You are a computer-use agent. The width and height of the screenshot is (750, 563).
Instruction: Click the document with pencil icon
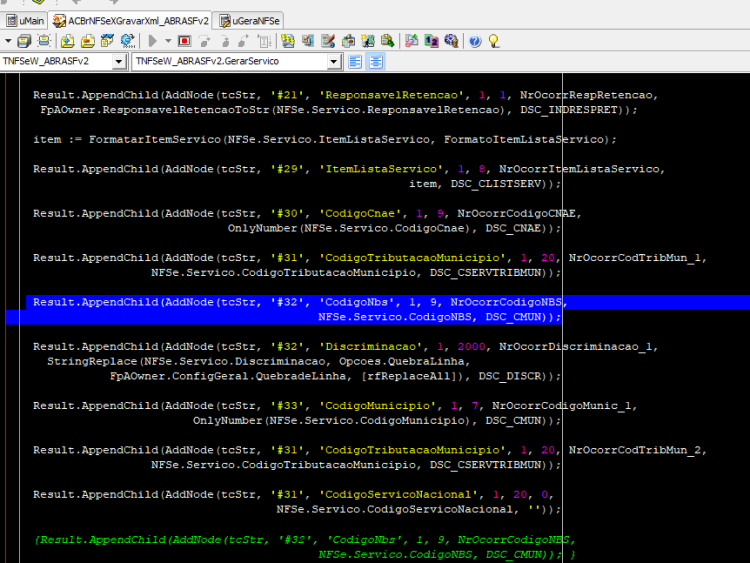pos(328,41)
